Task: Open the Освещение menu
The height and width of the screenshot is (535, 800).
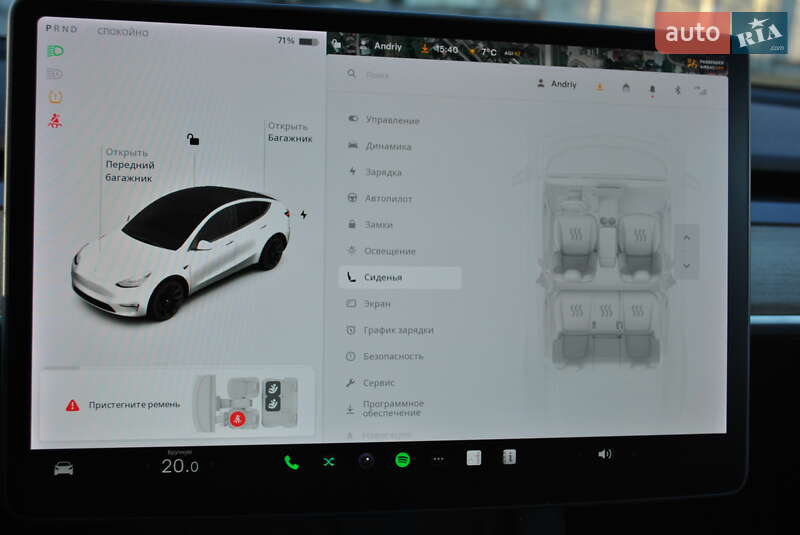Action: click(381, 251)
